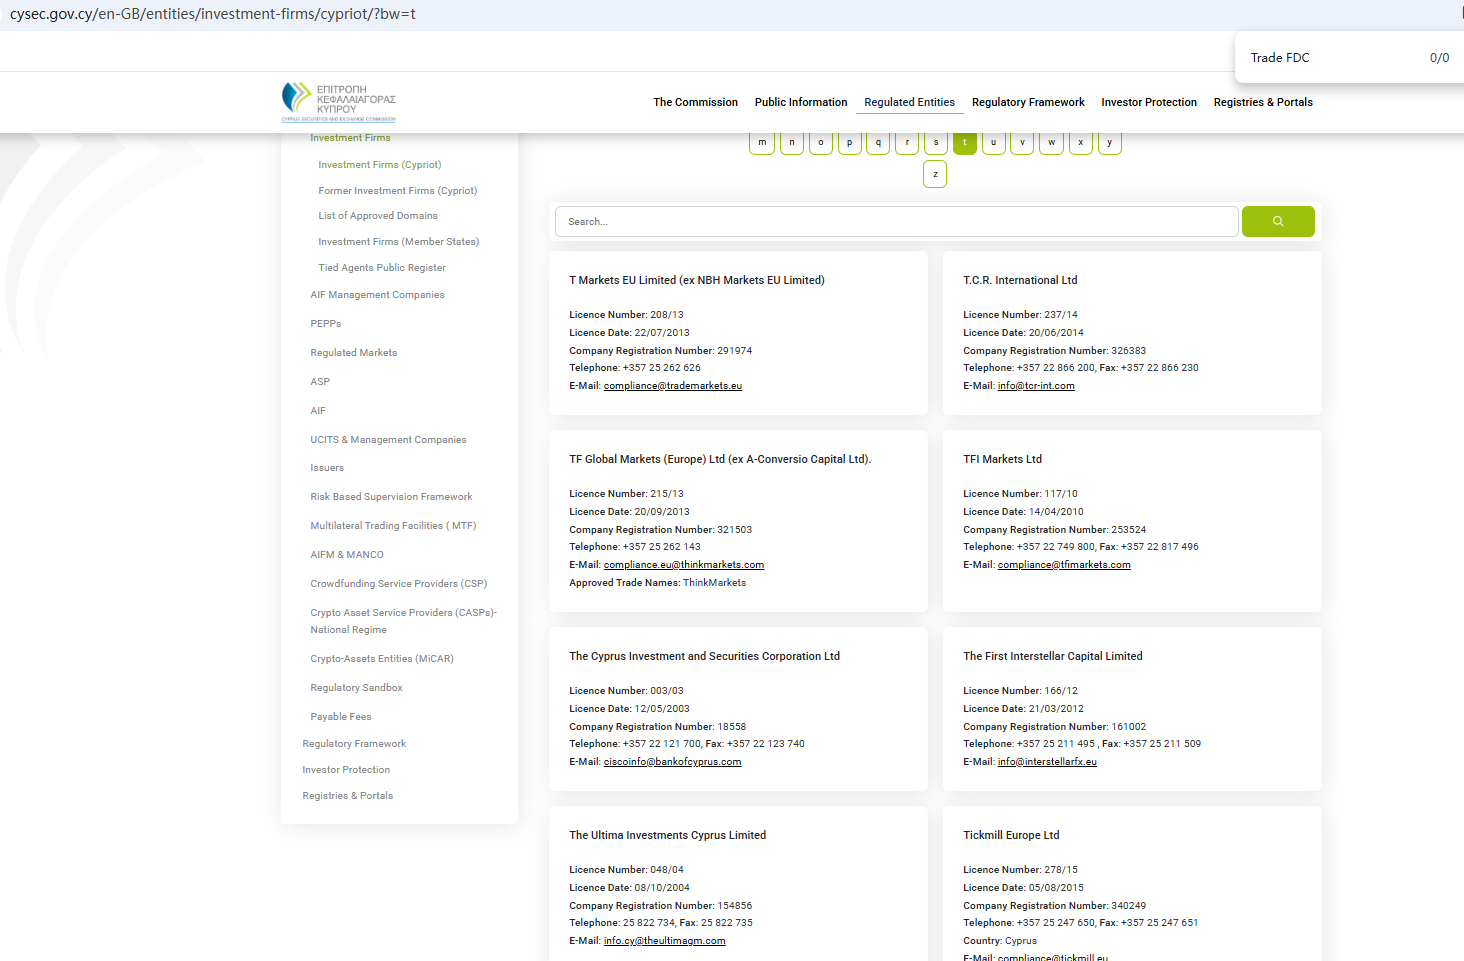The width and height of the screenshot is (1464, 961).
Task: Open Regulated Entities menu
Action: pos(909,102)
